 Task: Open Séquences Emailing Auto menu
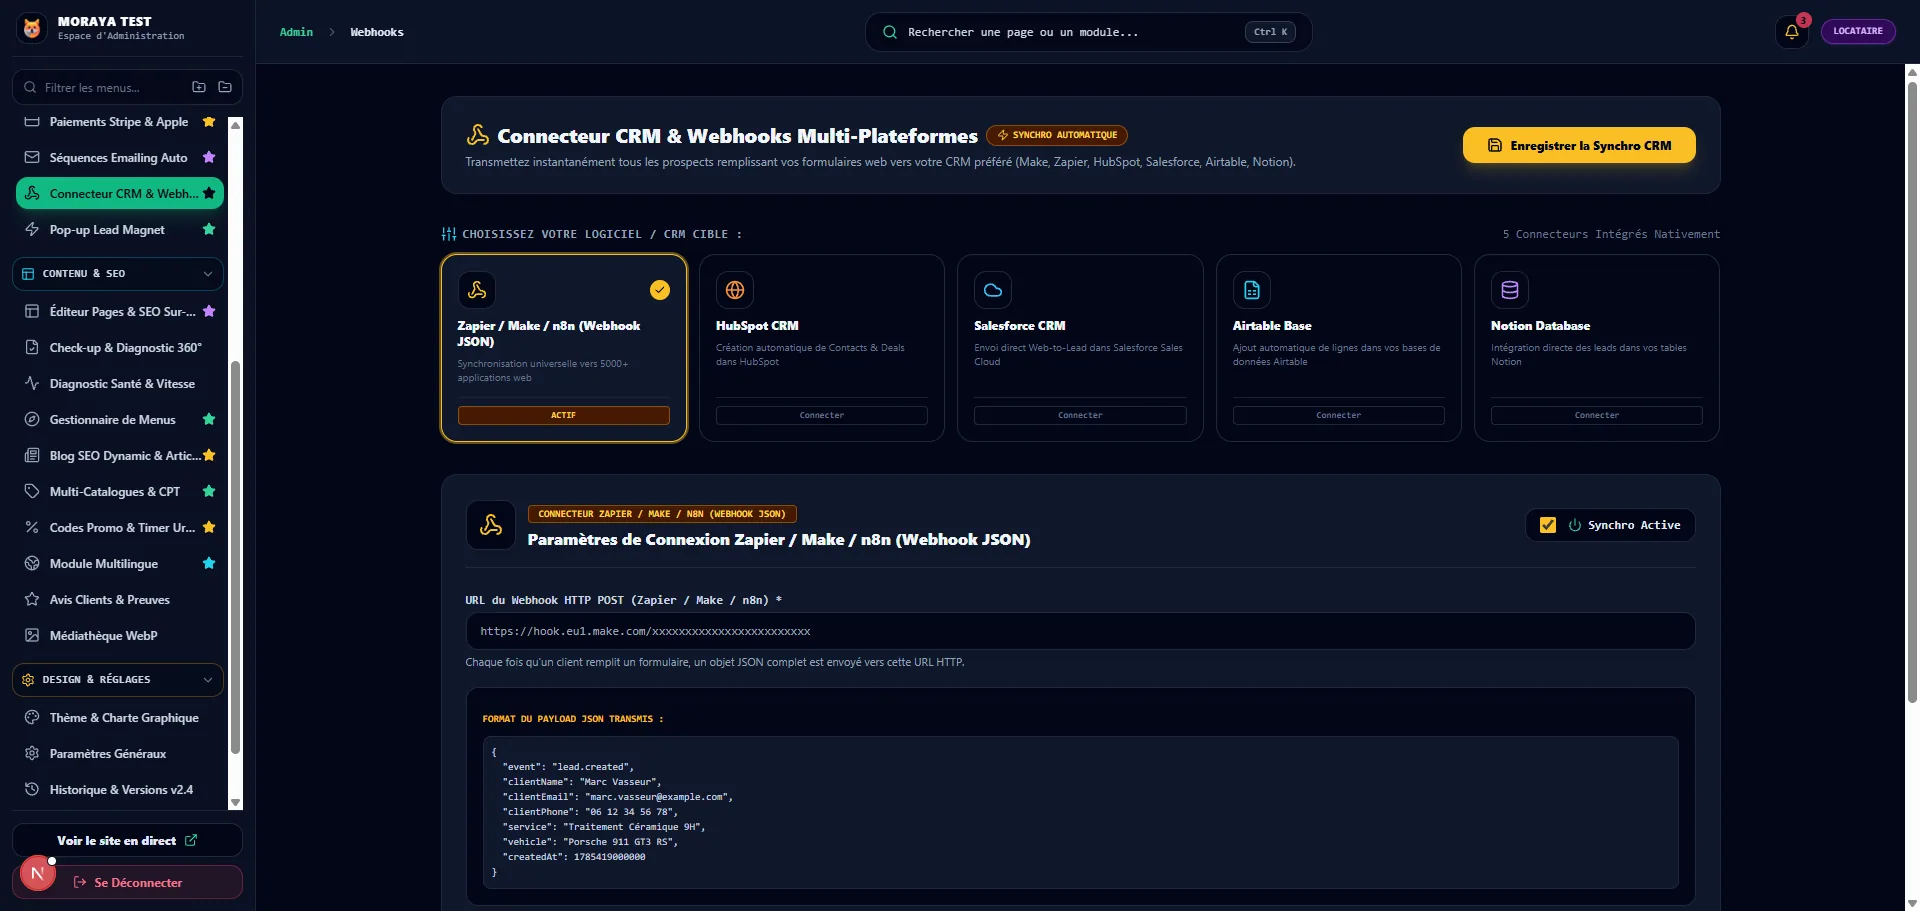[120, 158]
